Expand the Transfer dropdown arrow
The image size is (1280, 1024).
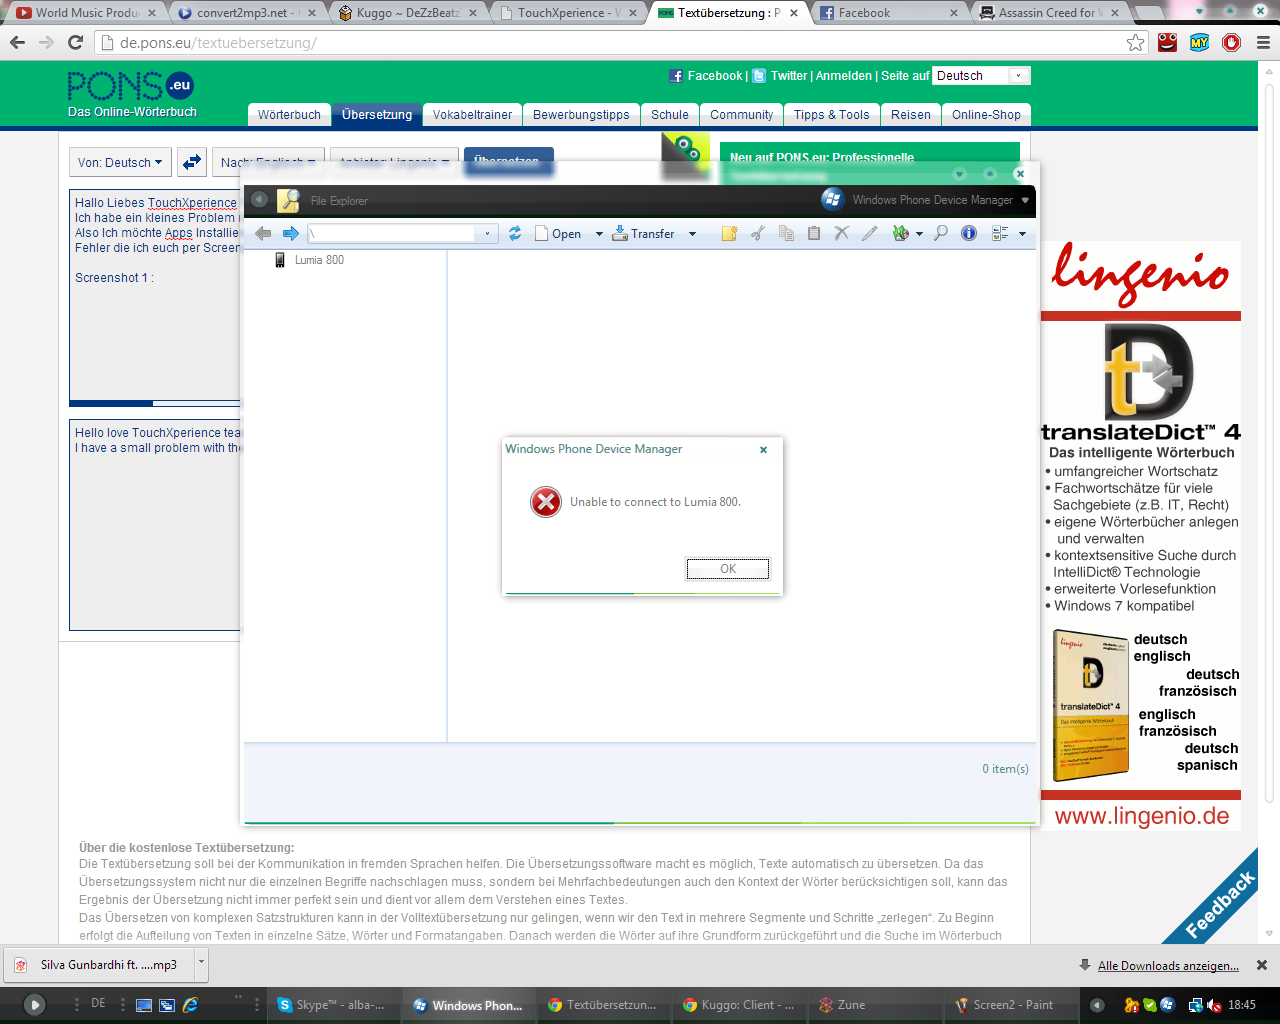[692, 234]
